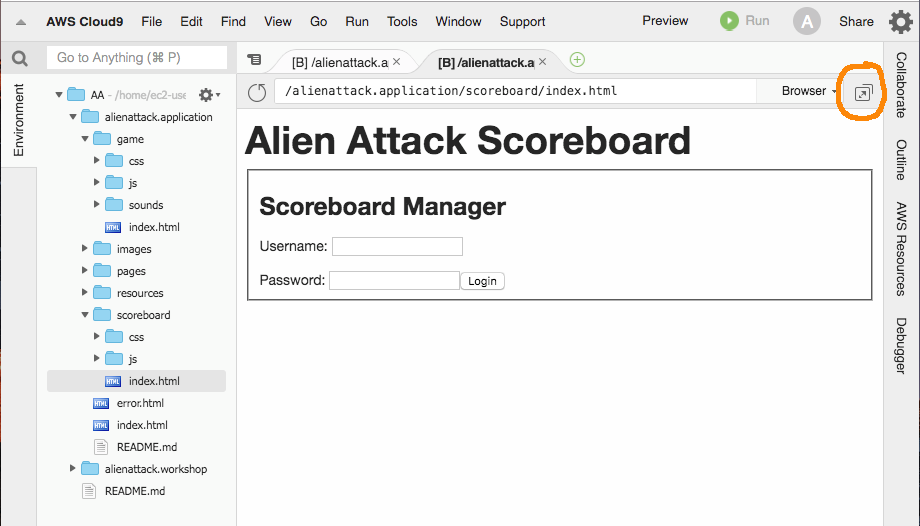Screen dimensions: 920x526
Task: Click the Go to Anything search box
Action: 137,58
